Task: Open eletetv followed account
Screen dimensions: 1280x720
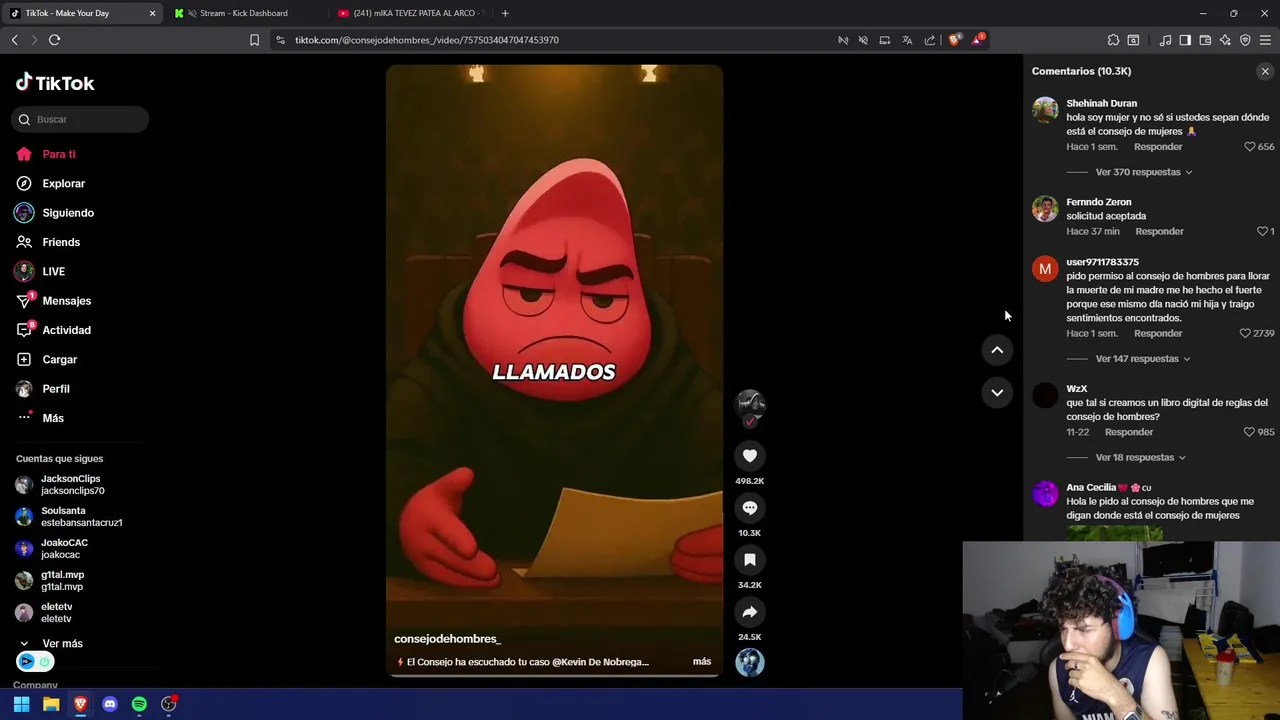Action: pos(44,613)
